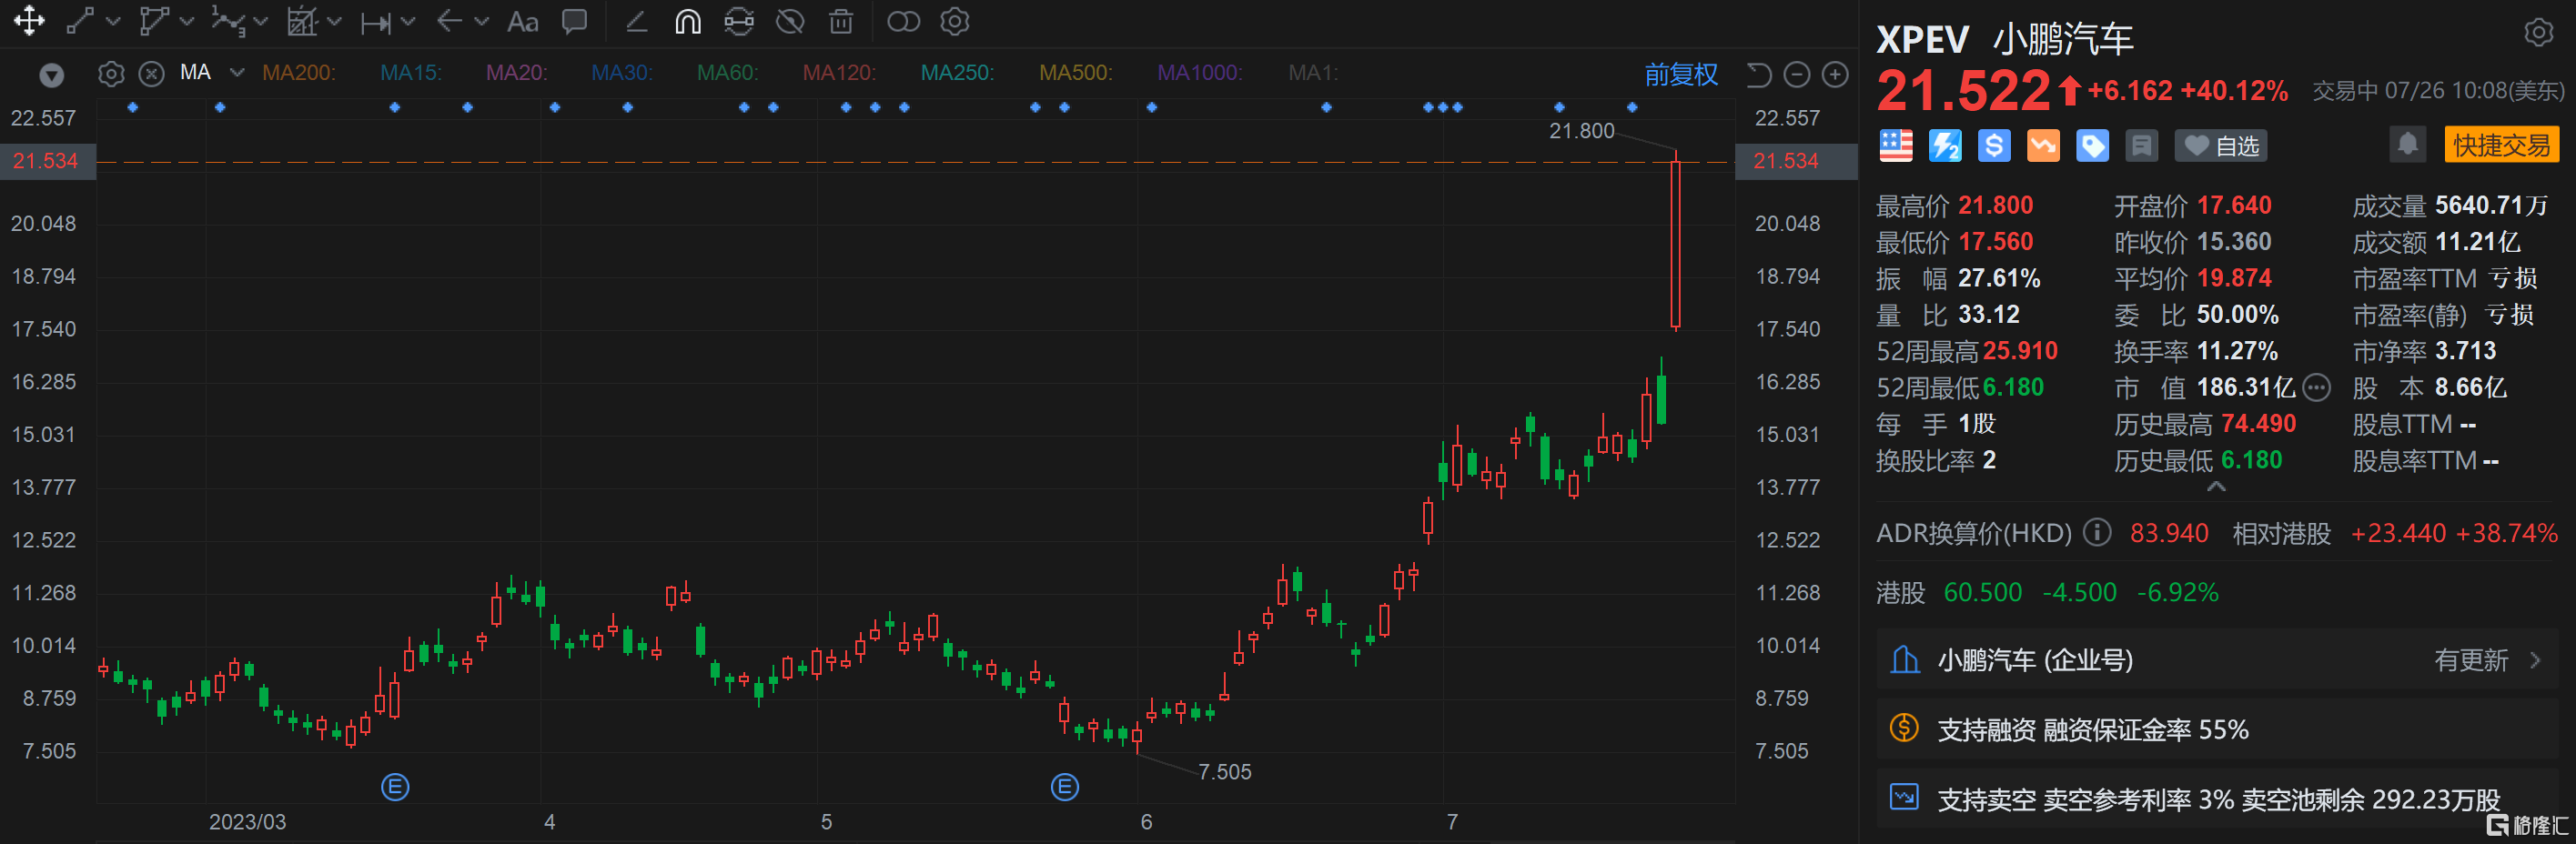This screenshot has width=2576, height=844.
Task: Open quote panel settings gear
Action: 2538,32
